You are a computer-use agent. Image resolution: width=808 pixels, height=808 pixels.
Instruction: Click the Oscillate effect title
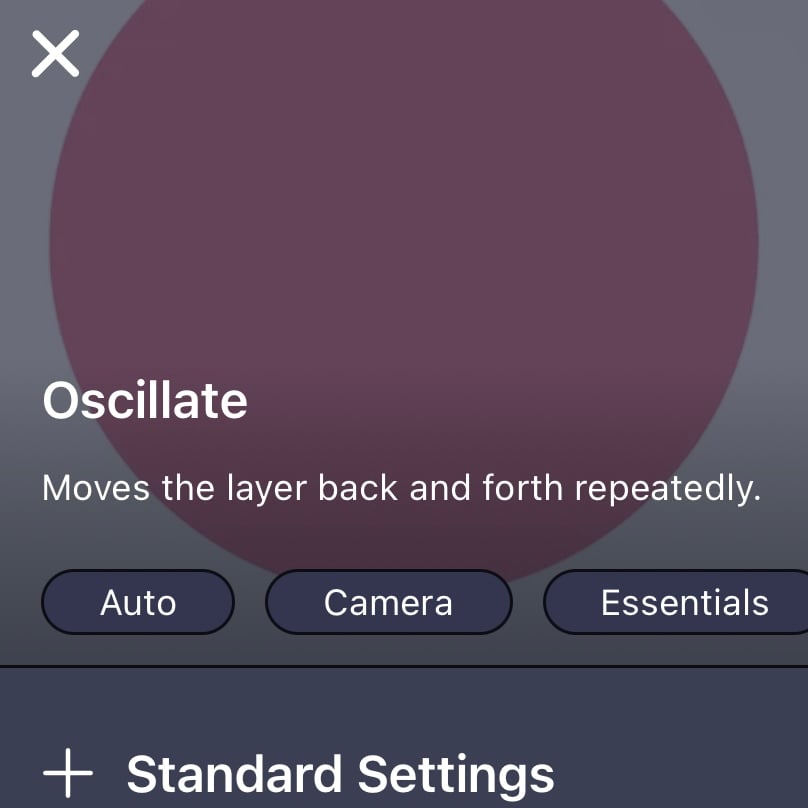[x=145, y=401]
